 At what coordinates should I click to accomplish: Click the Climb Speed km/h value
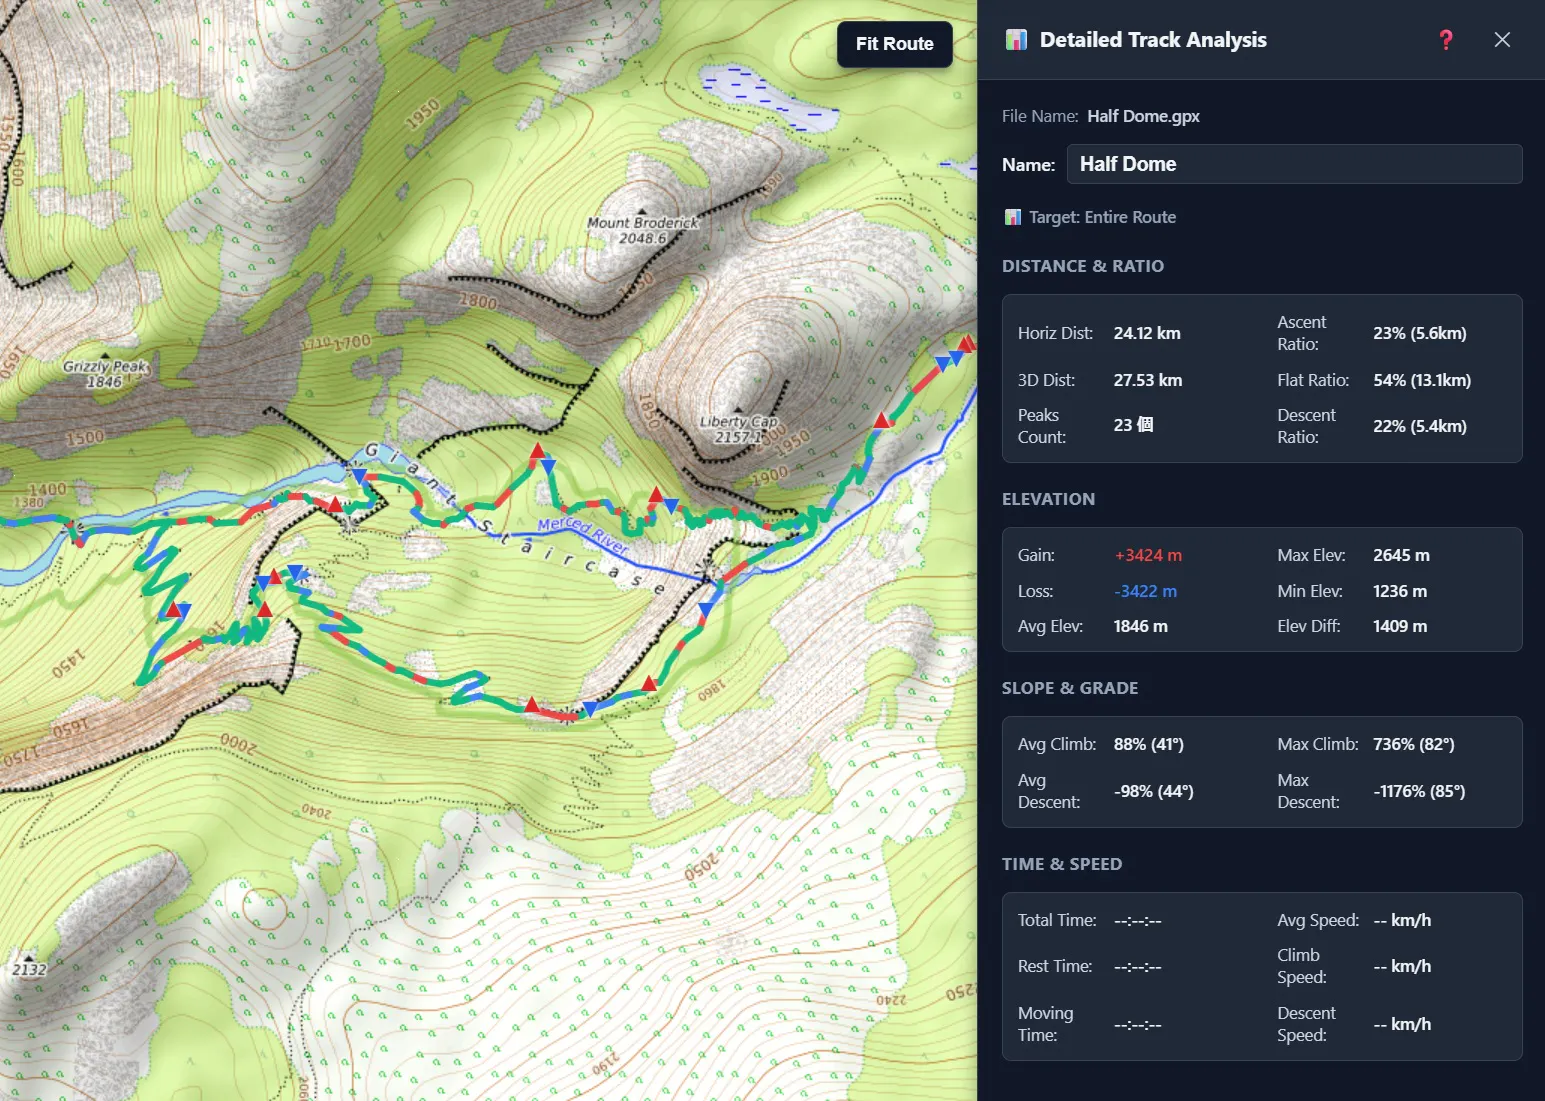coord(1402,966)
